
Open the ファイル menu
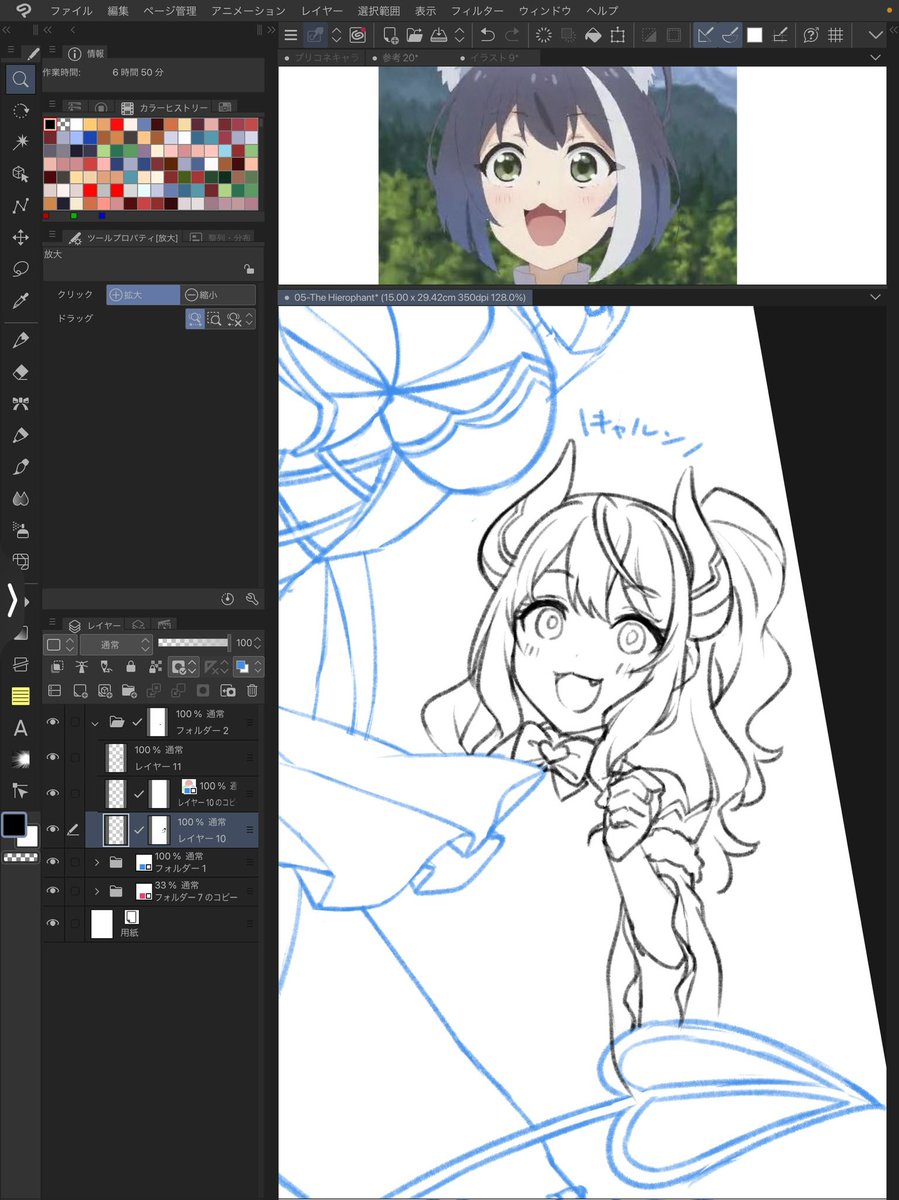coord(70,10)
